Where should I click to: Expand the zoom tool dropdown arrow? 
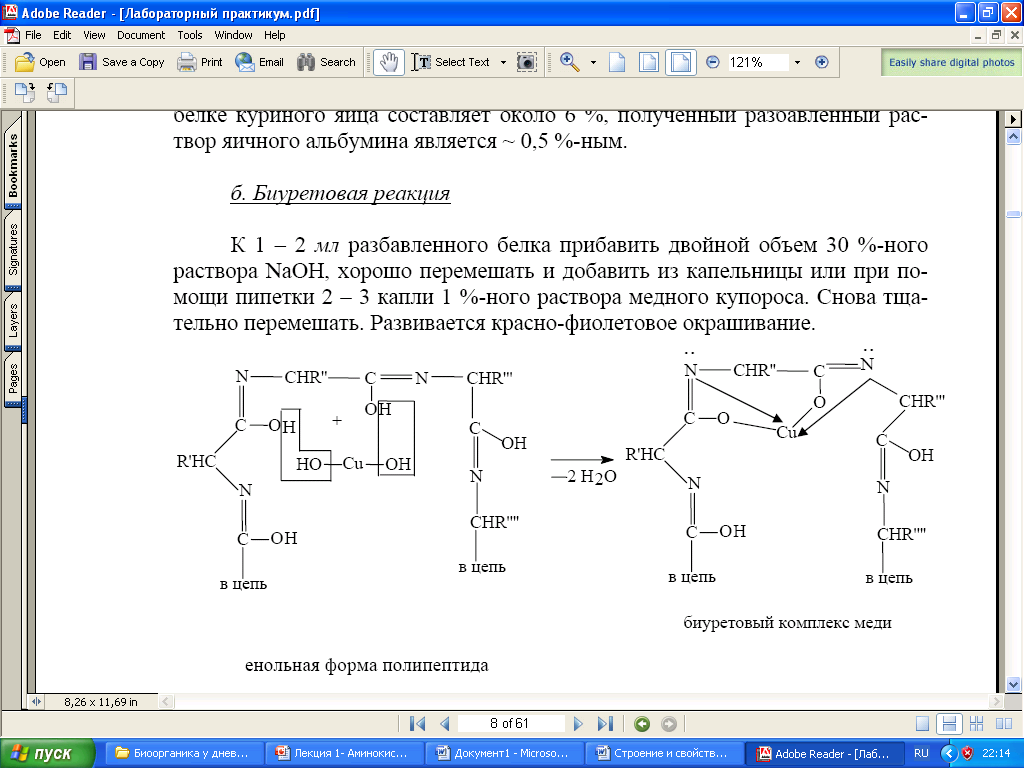point(593,63)
